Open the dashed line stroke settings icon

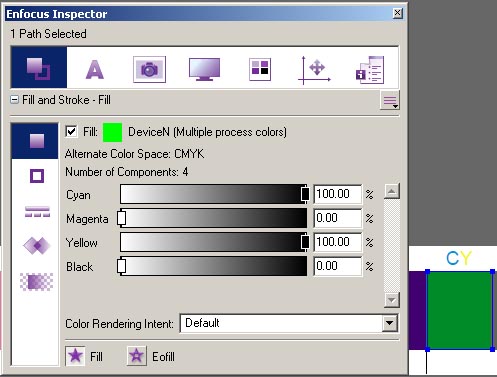(37, 212)
